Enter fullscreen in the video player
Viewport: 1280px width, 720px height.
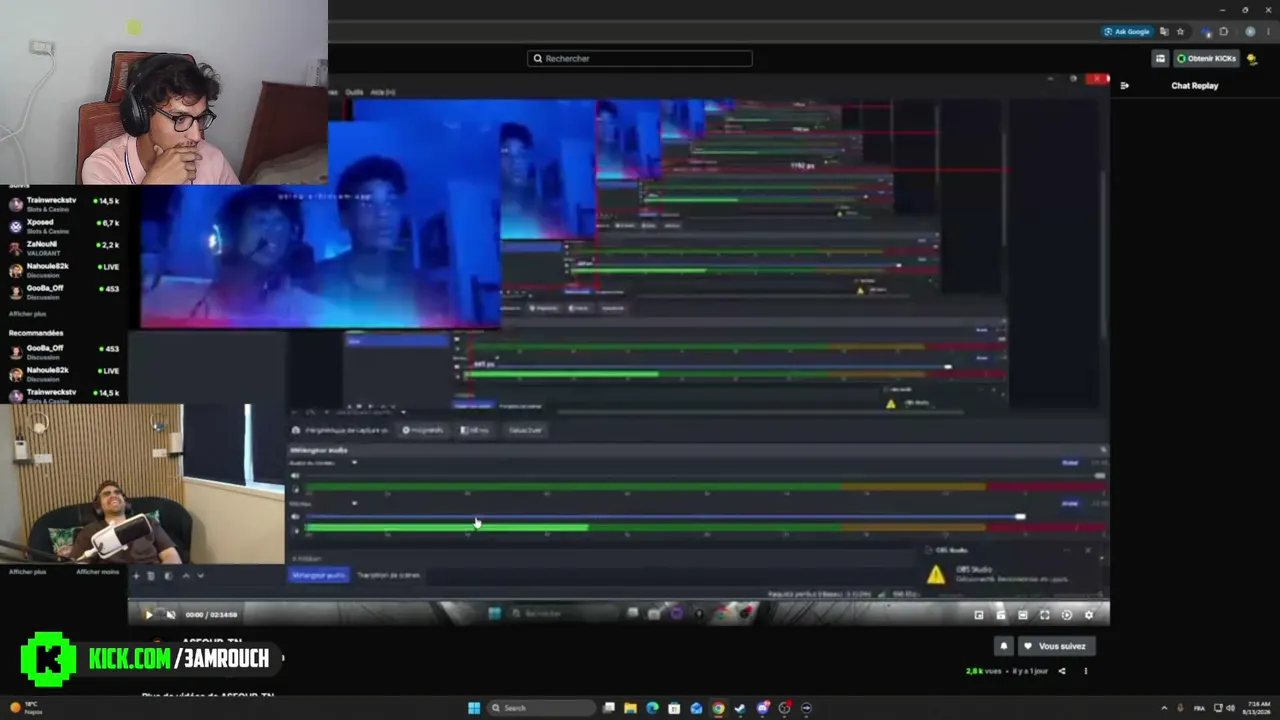coord(1045,615)
